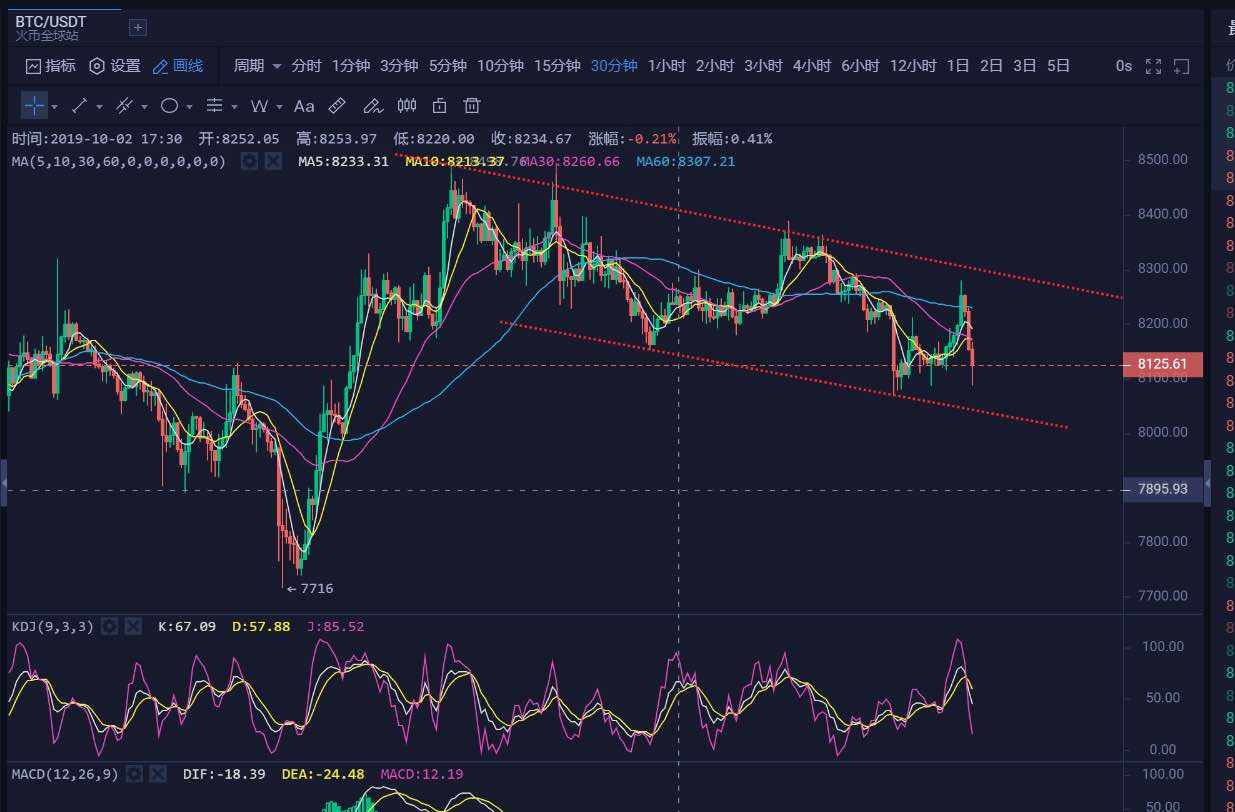Collapse the left side panel handle
The width and height of the screenshot is (1235, 812).
coord(4,483)
